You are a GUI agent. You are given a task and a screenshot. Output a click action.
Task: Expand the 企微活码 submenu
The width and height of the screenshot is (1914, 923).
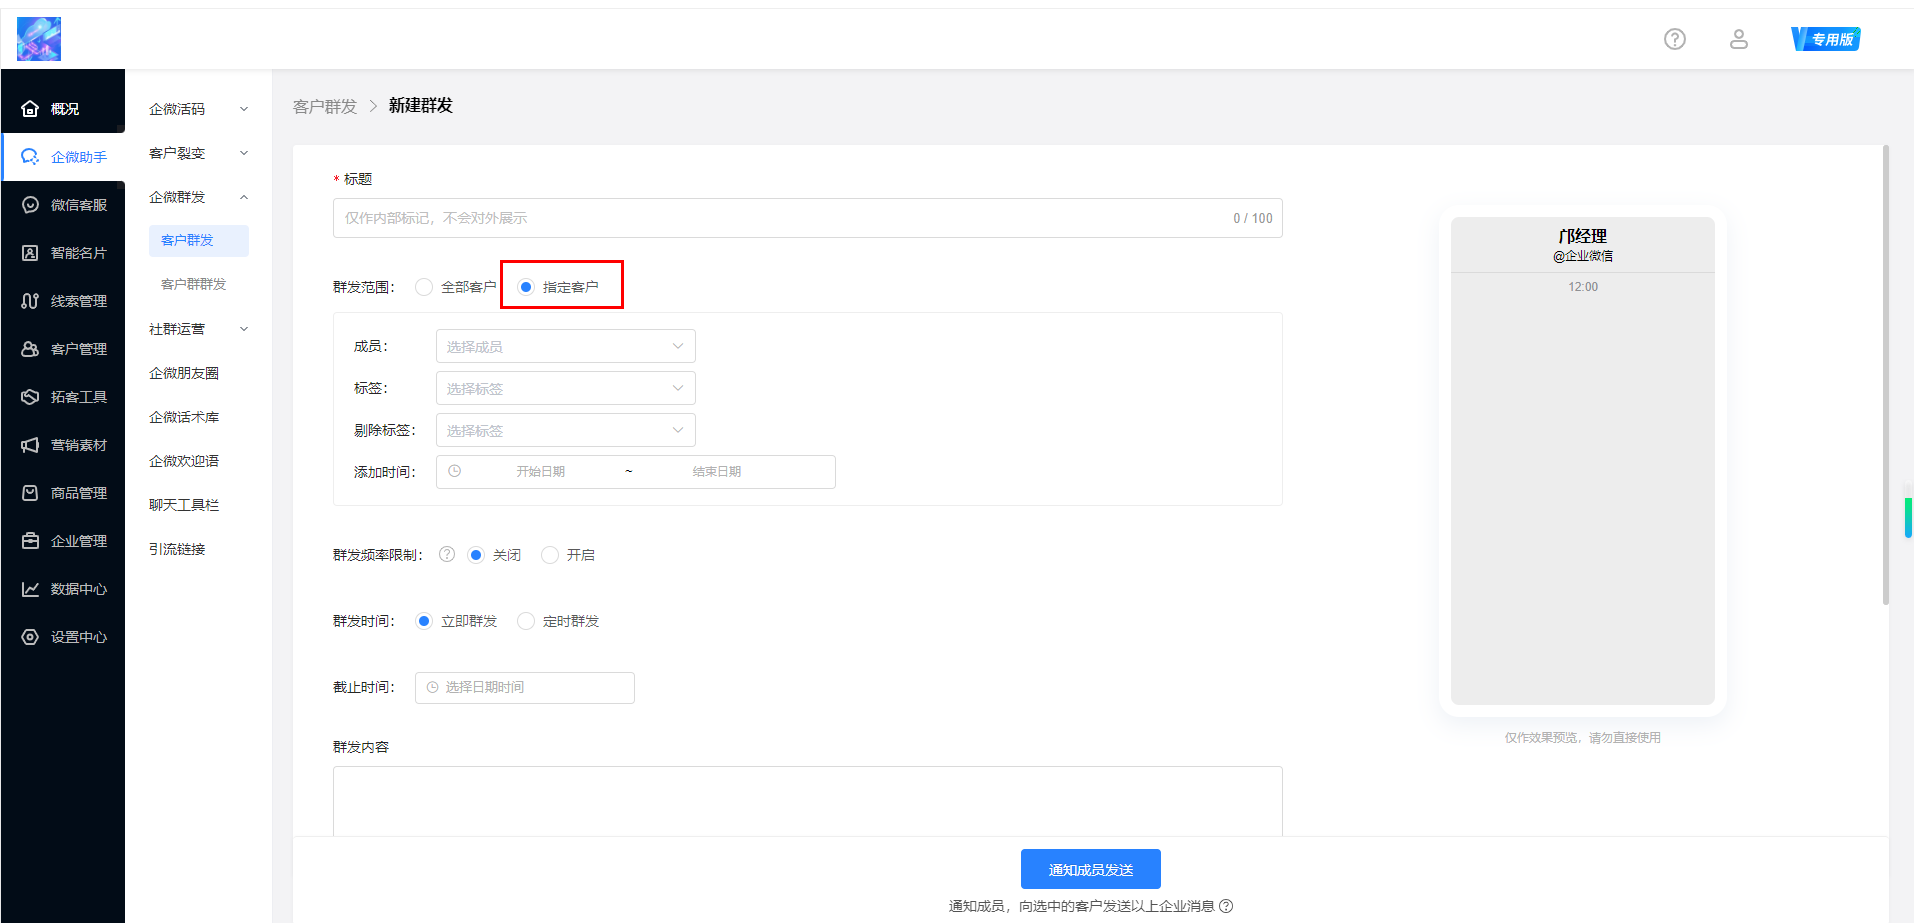click(x=197, y=109)
